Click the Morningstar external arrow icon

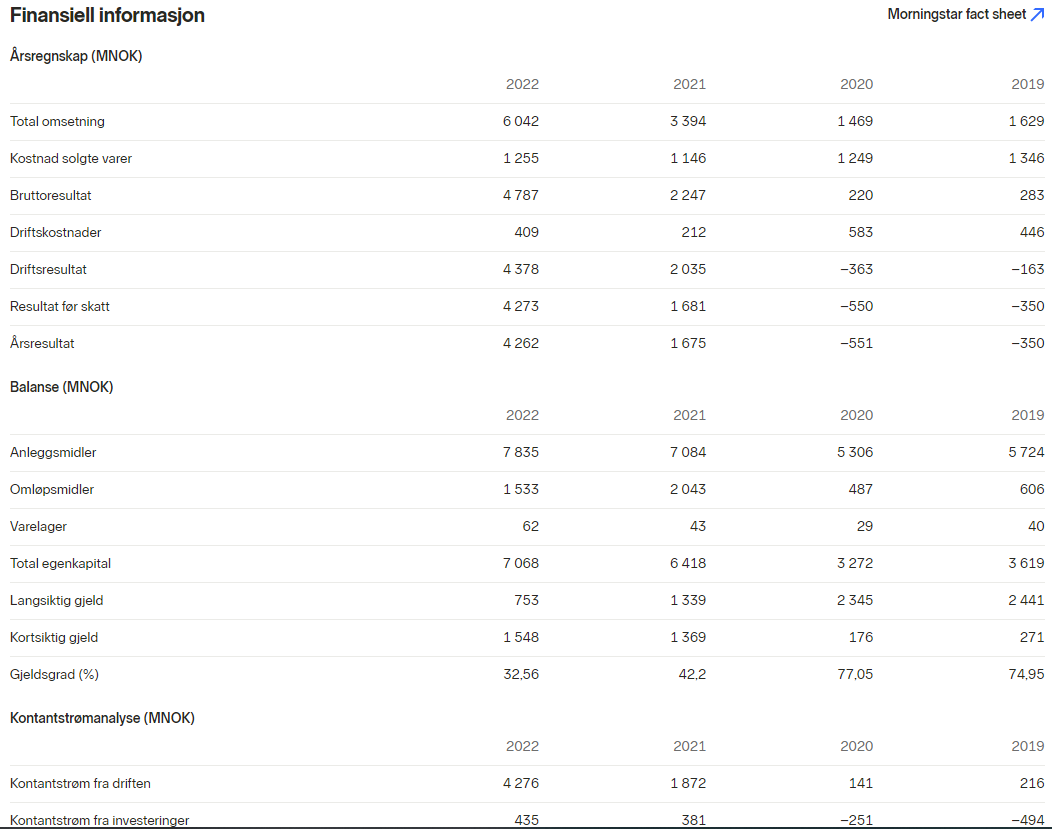tap(1037, 14)
